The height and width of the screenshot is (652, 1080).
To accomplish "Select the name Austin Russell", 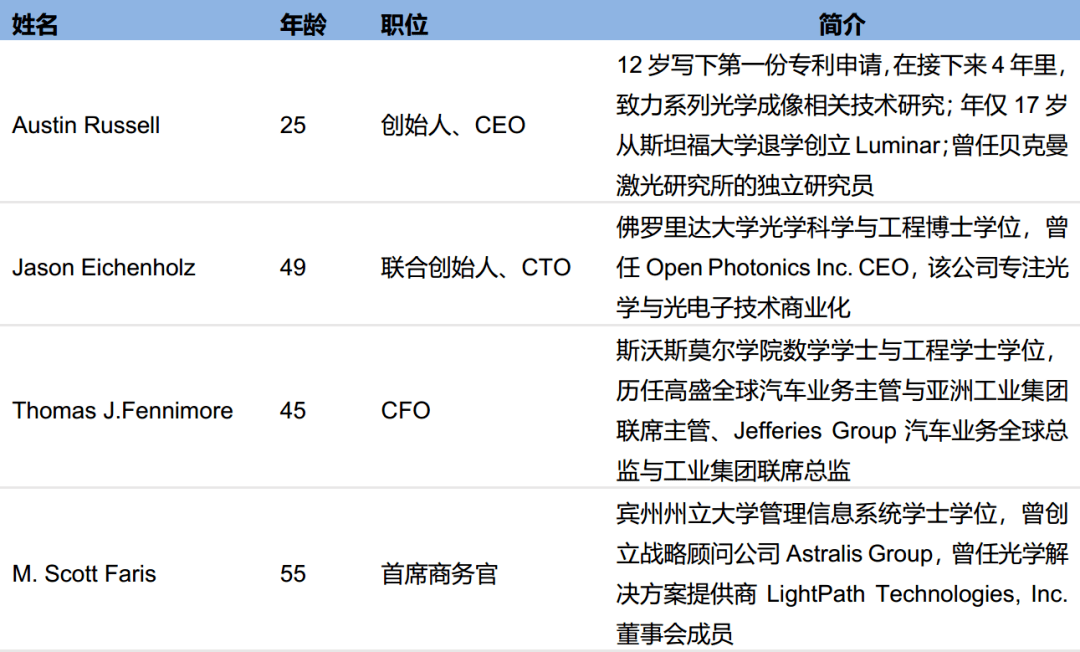I will pos(86,125).
